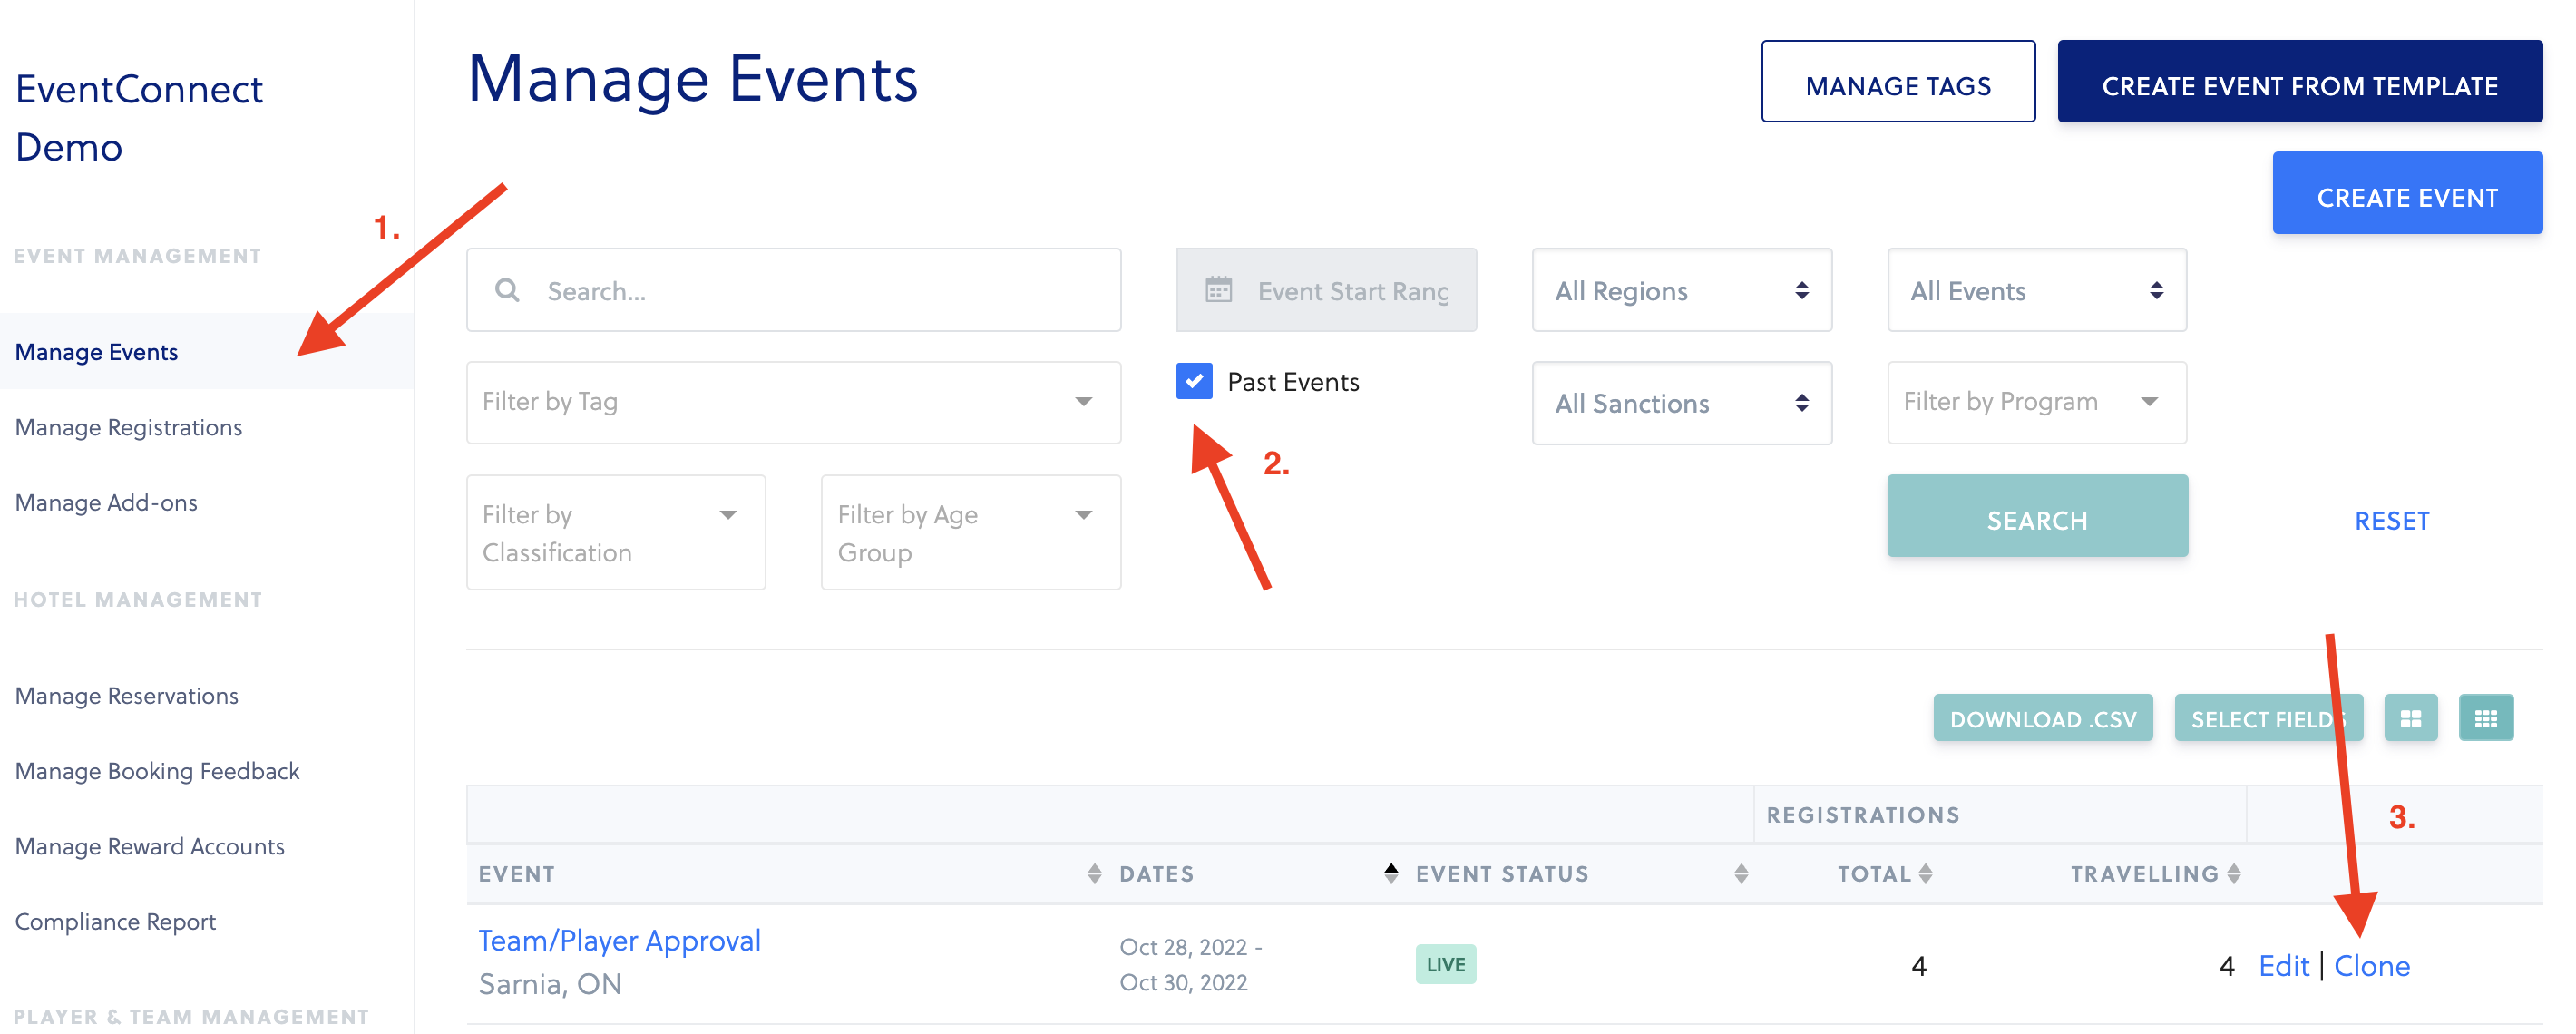
Task: Sort by the Event Status column arrows
Action: (1740, 873)
